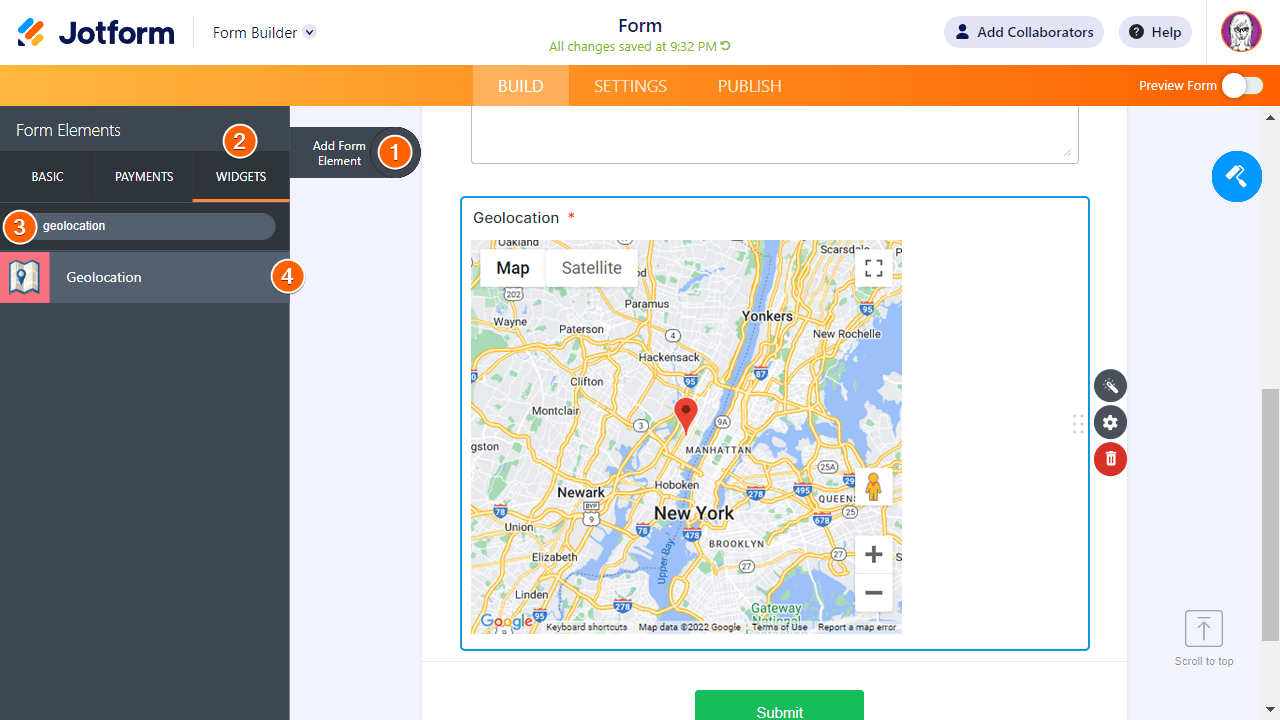This screenshot has width=1280, height=720.
Task: Open the Form Designer paint roller icon
Action: (1237, 177)
